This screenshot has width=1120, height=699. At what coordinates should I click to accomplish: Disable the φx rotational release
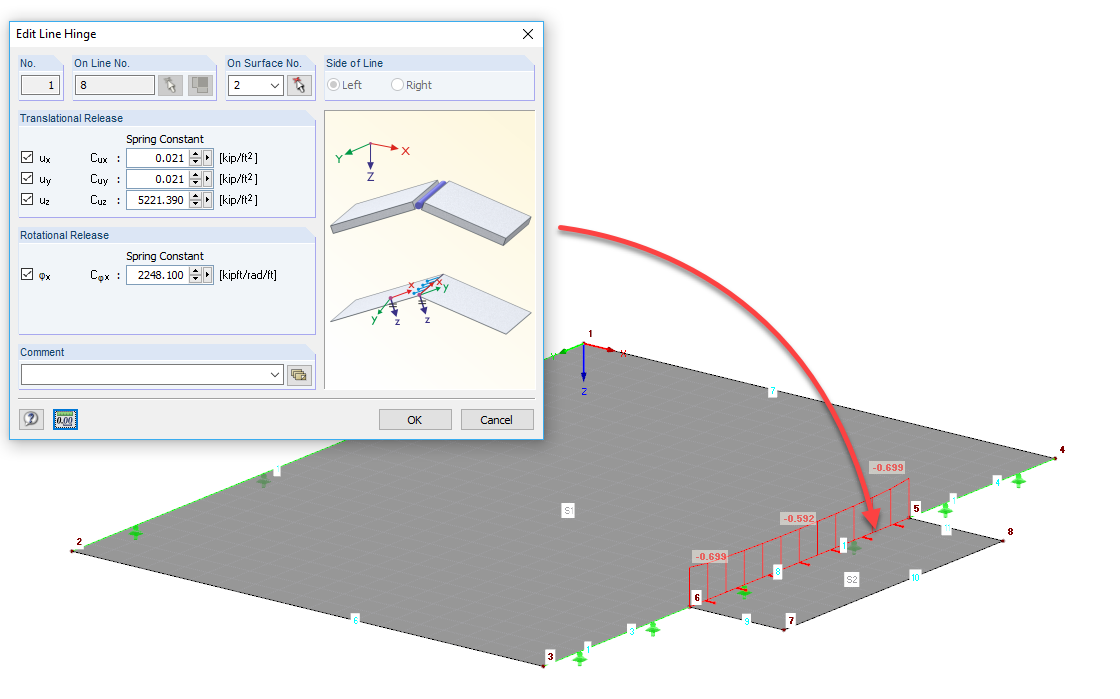(x=26, y=274)
